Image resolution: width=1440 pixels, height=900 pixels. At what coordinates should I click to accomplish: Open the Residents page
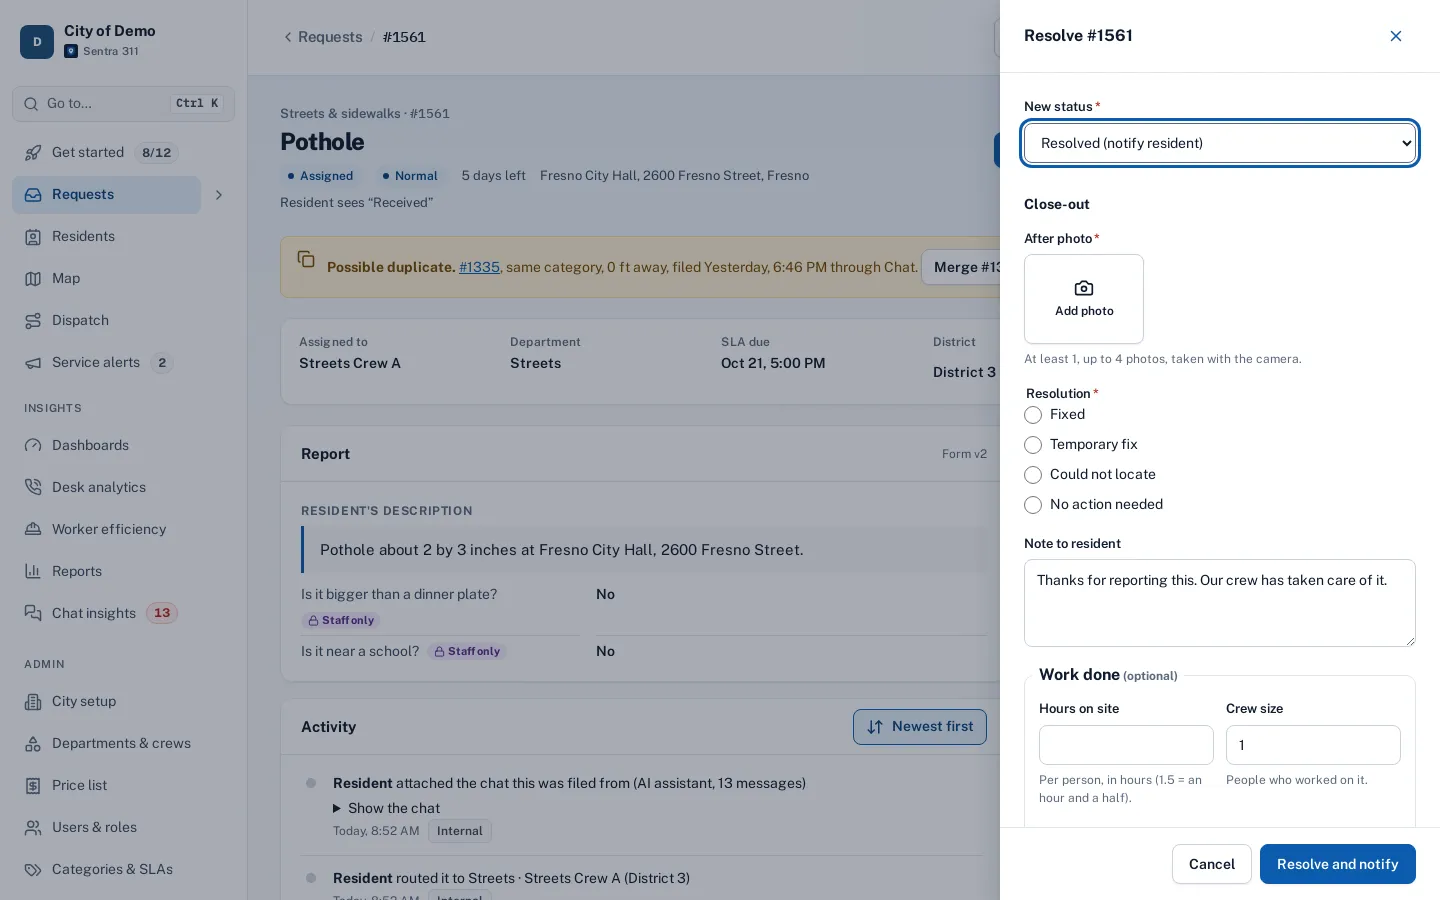107,236
